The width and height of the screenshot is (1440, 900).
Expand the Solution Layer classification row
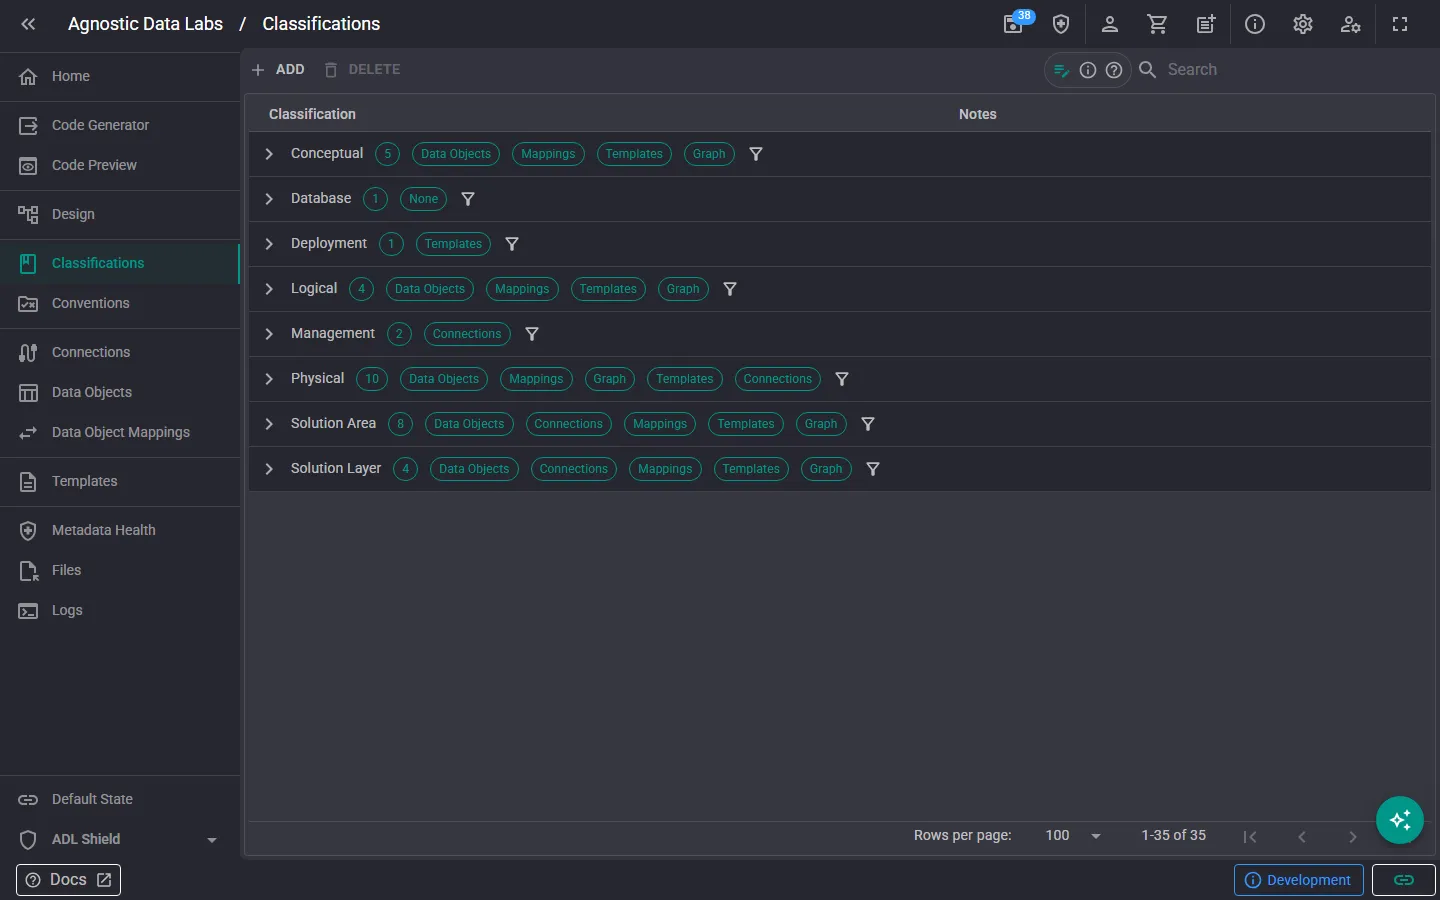click(x=269, y=469)
